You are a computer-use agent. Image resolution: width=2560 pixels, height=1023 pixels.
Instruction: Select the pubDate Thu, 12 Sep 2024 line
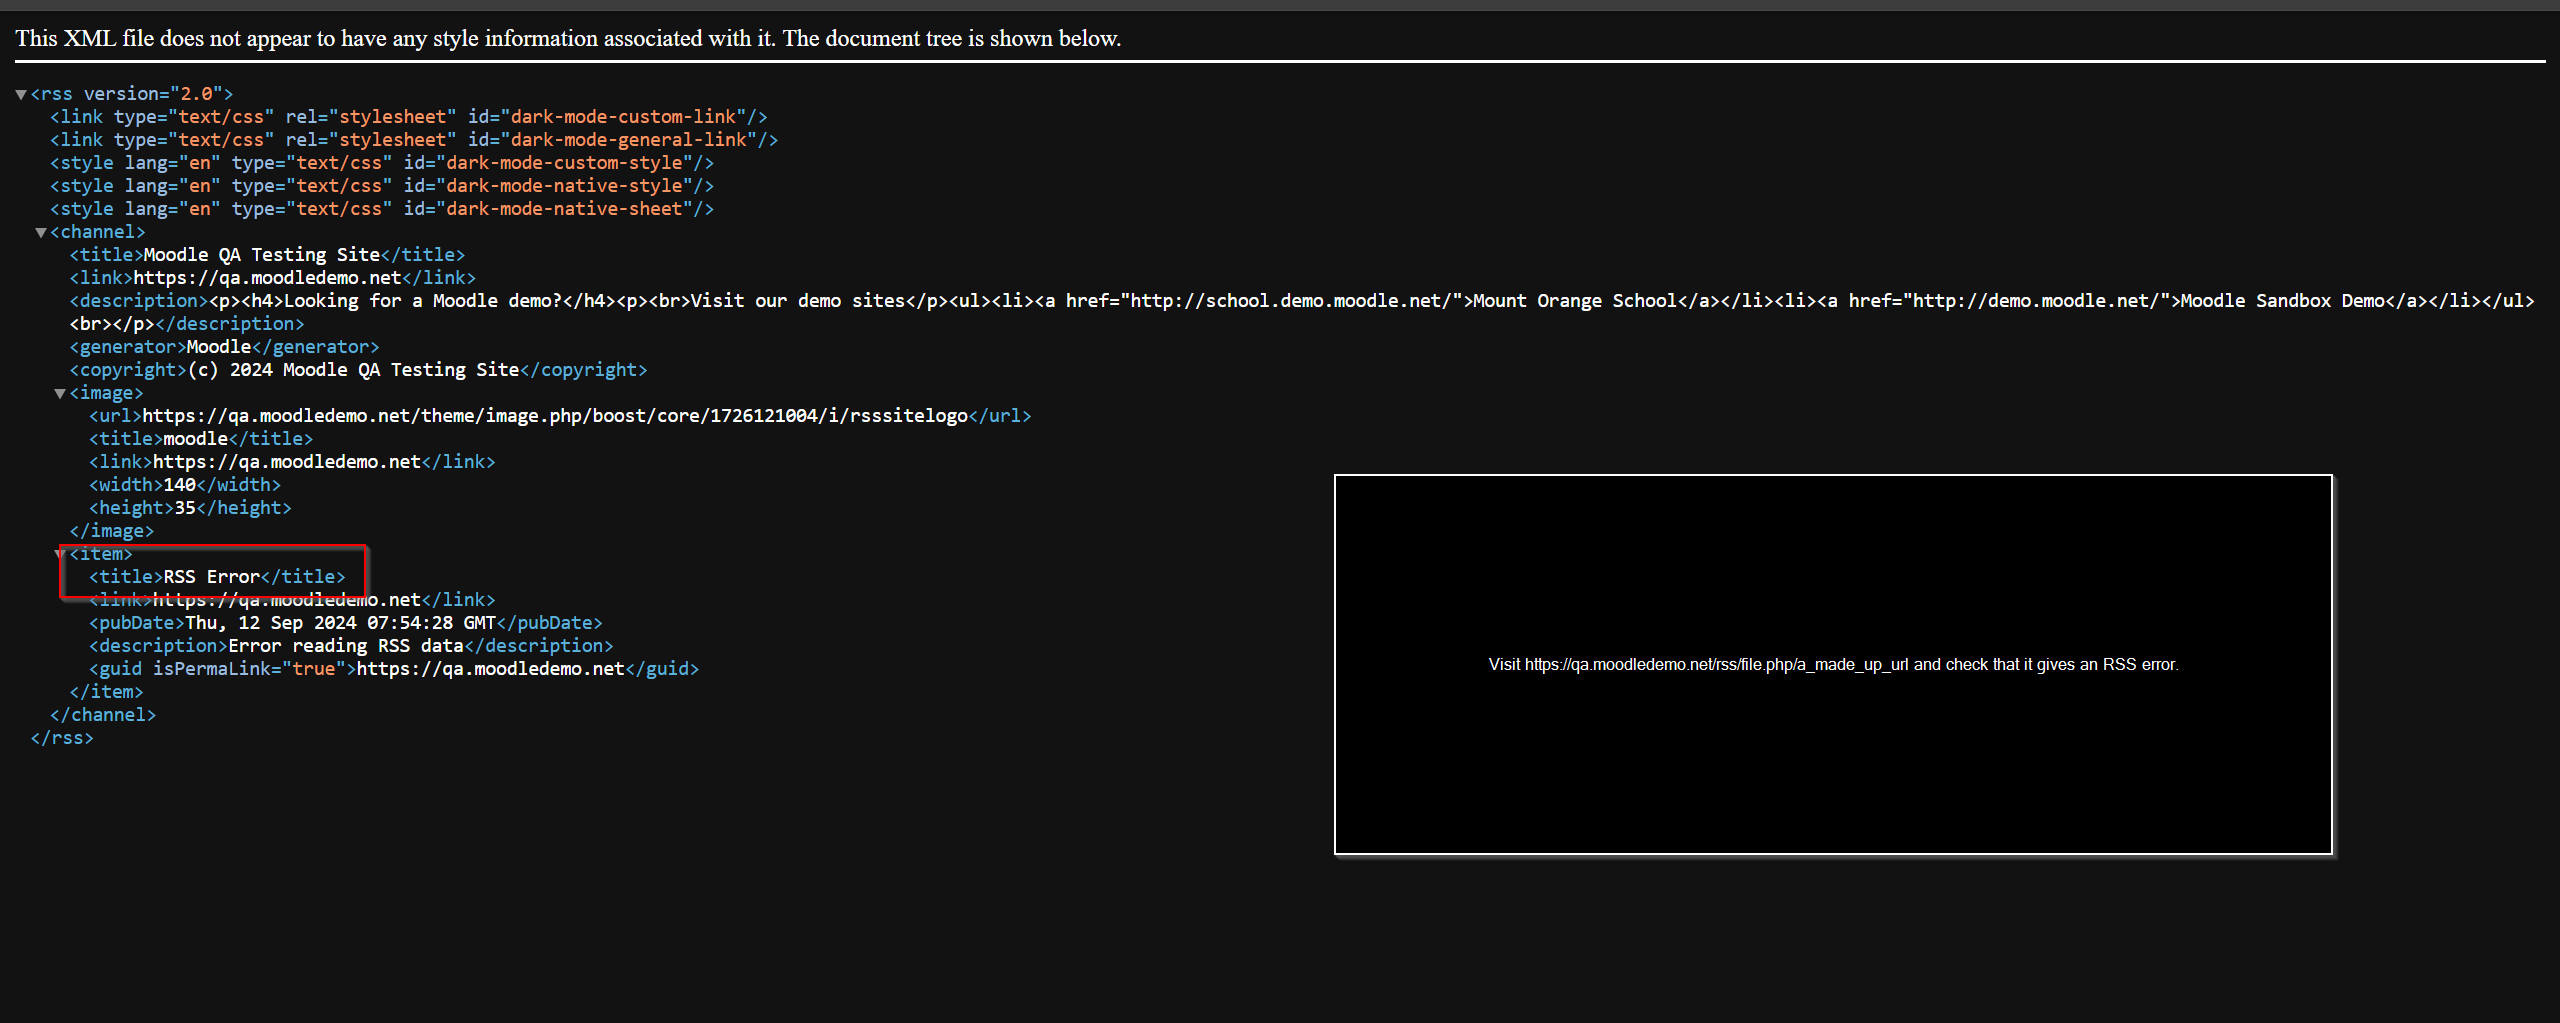[x=346, y=623]
